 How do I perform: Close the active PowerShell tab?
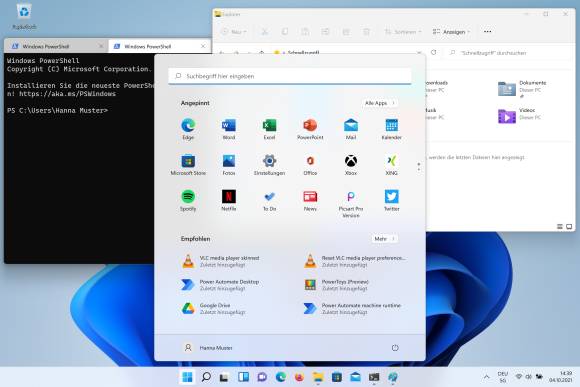click(203, 46)
